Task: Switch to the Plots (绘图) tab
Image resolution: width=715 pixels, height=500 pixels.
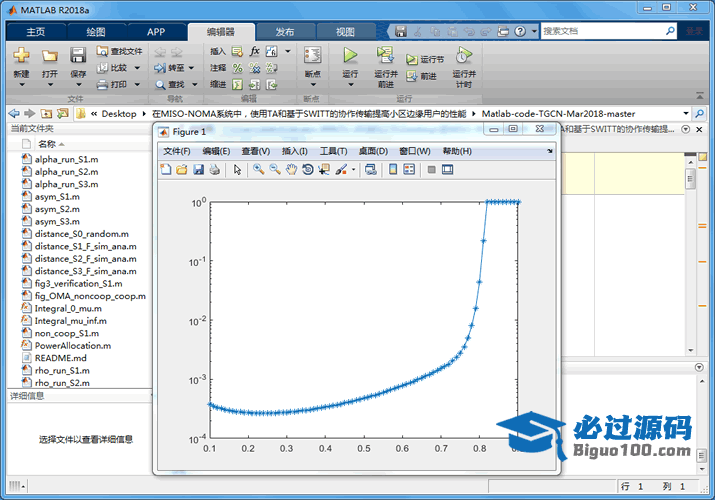Action: click(x=96, y=32)
